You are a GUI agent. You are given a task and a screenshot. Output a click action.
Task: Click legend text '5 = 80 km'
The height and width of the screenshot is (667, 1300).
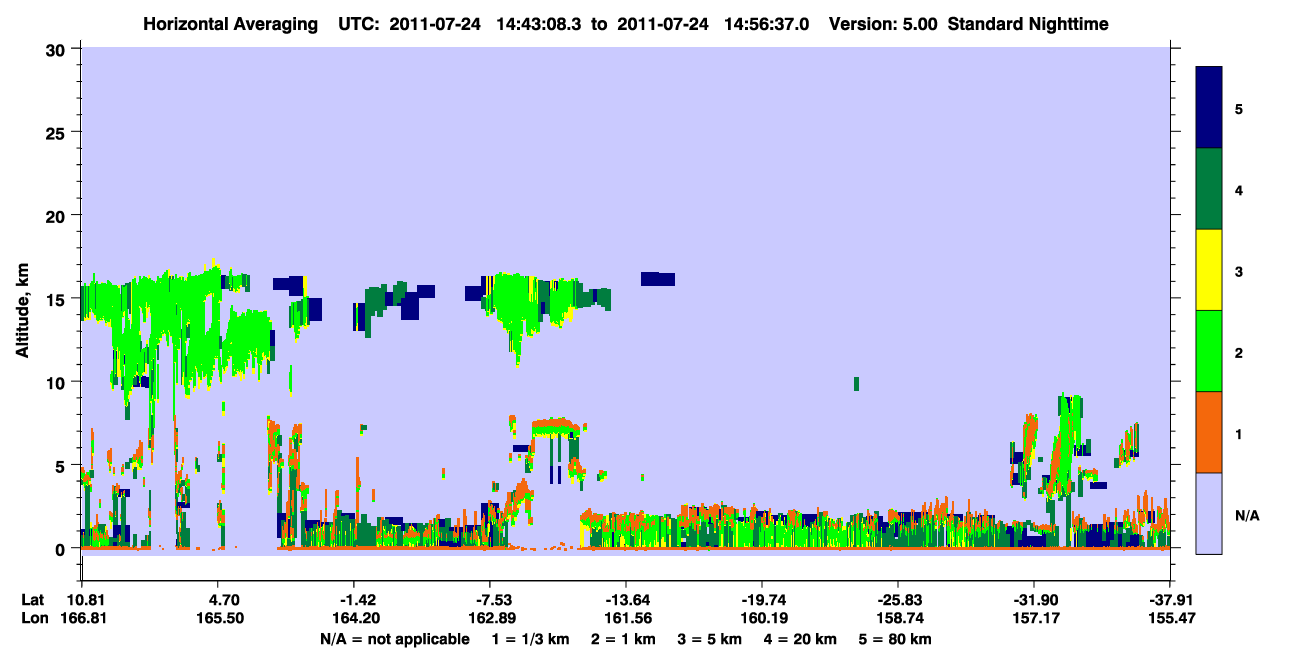[896, 639]
